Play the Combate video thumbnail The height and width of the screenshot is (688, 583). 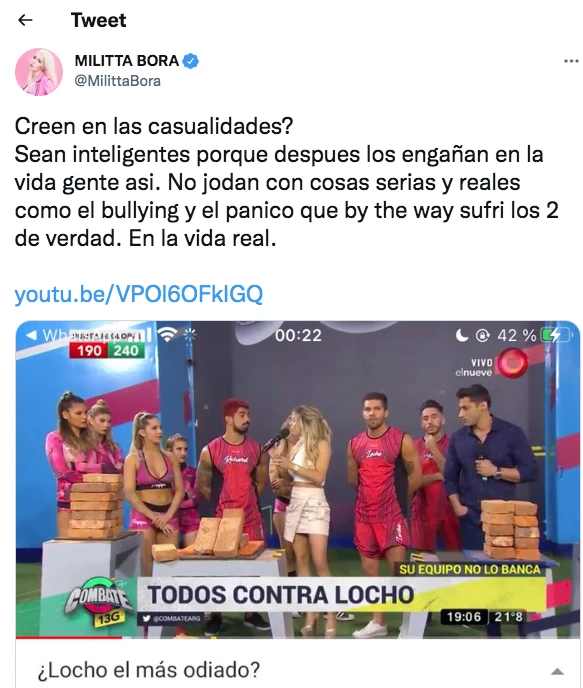point(298,479)
